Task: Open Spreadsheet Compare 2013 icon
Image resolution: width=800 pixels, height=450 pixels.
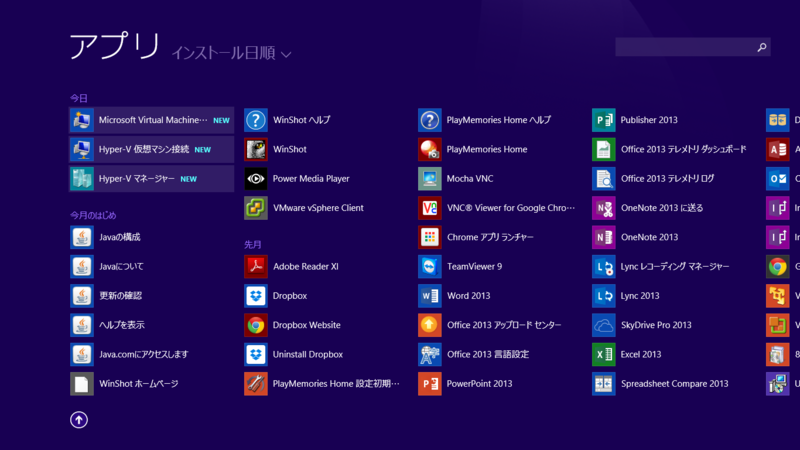Action: [604, 384]
